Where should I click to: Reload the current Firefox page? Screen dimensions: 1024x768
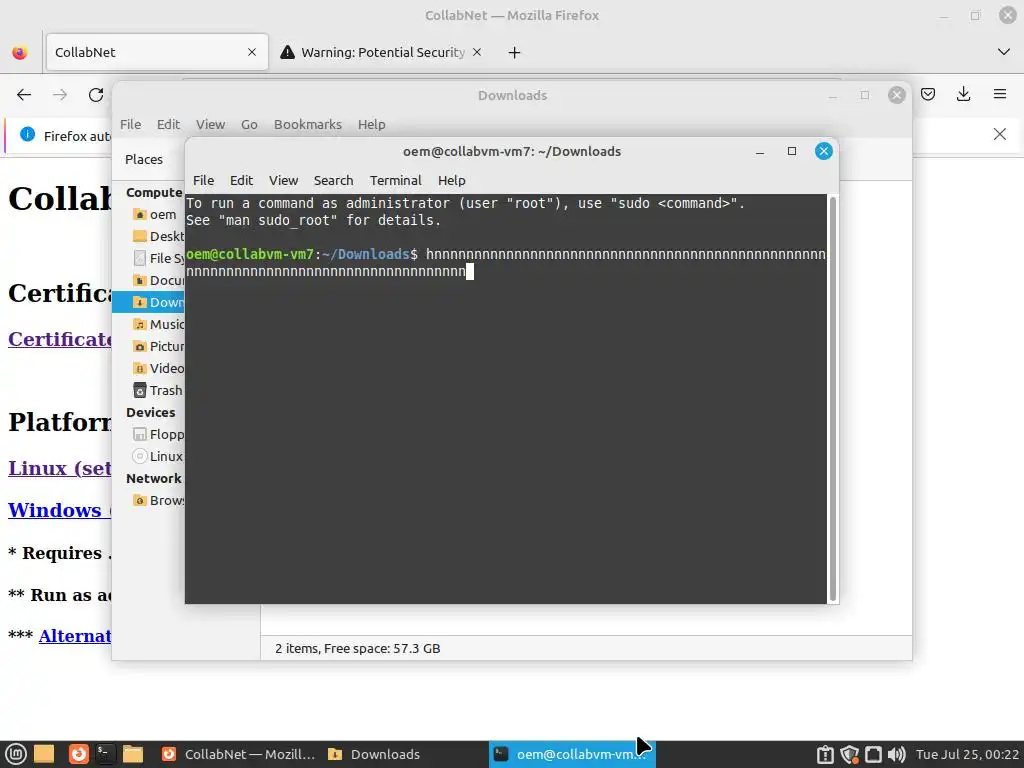(x=96, y=95)
